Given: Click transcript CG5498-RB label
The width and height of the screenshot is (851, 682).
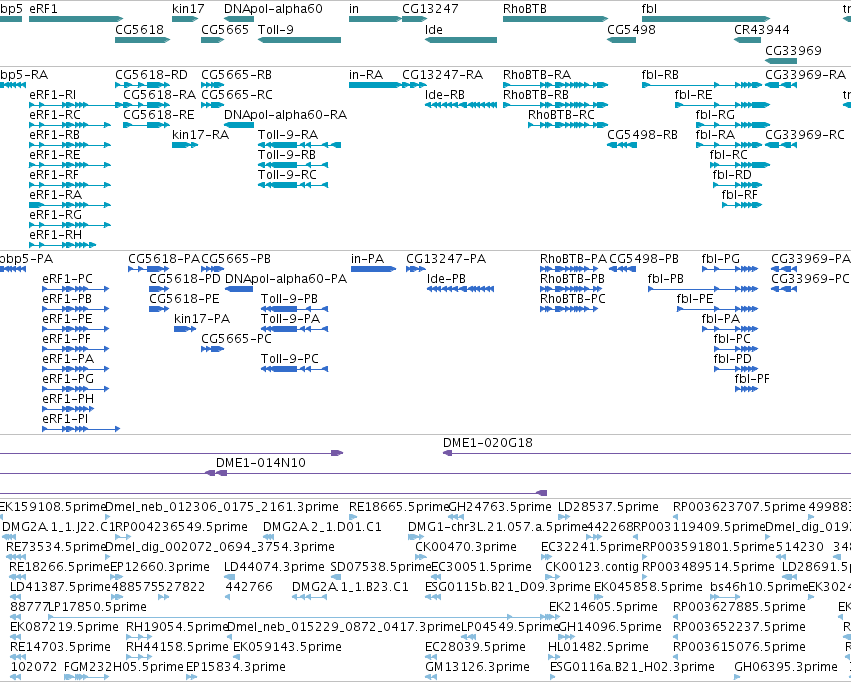Looking at the screenshot, I should click(x=642, y=135).
